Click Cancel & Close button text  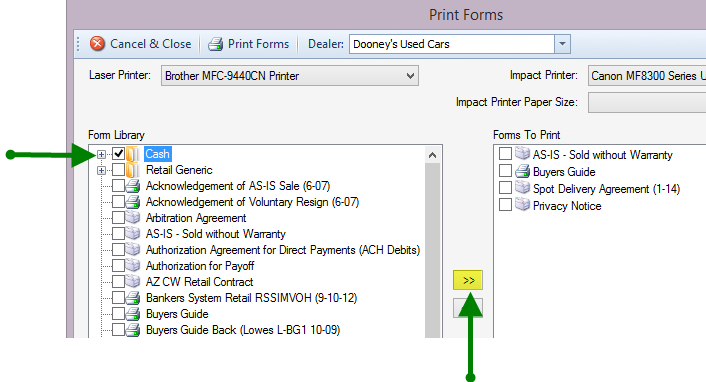point(151,44)
